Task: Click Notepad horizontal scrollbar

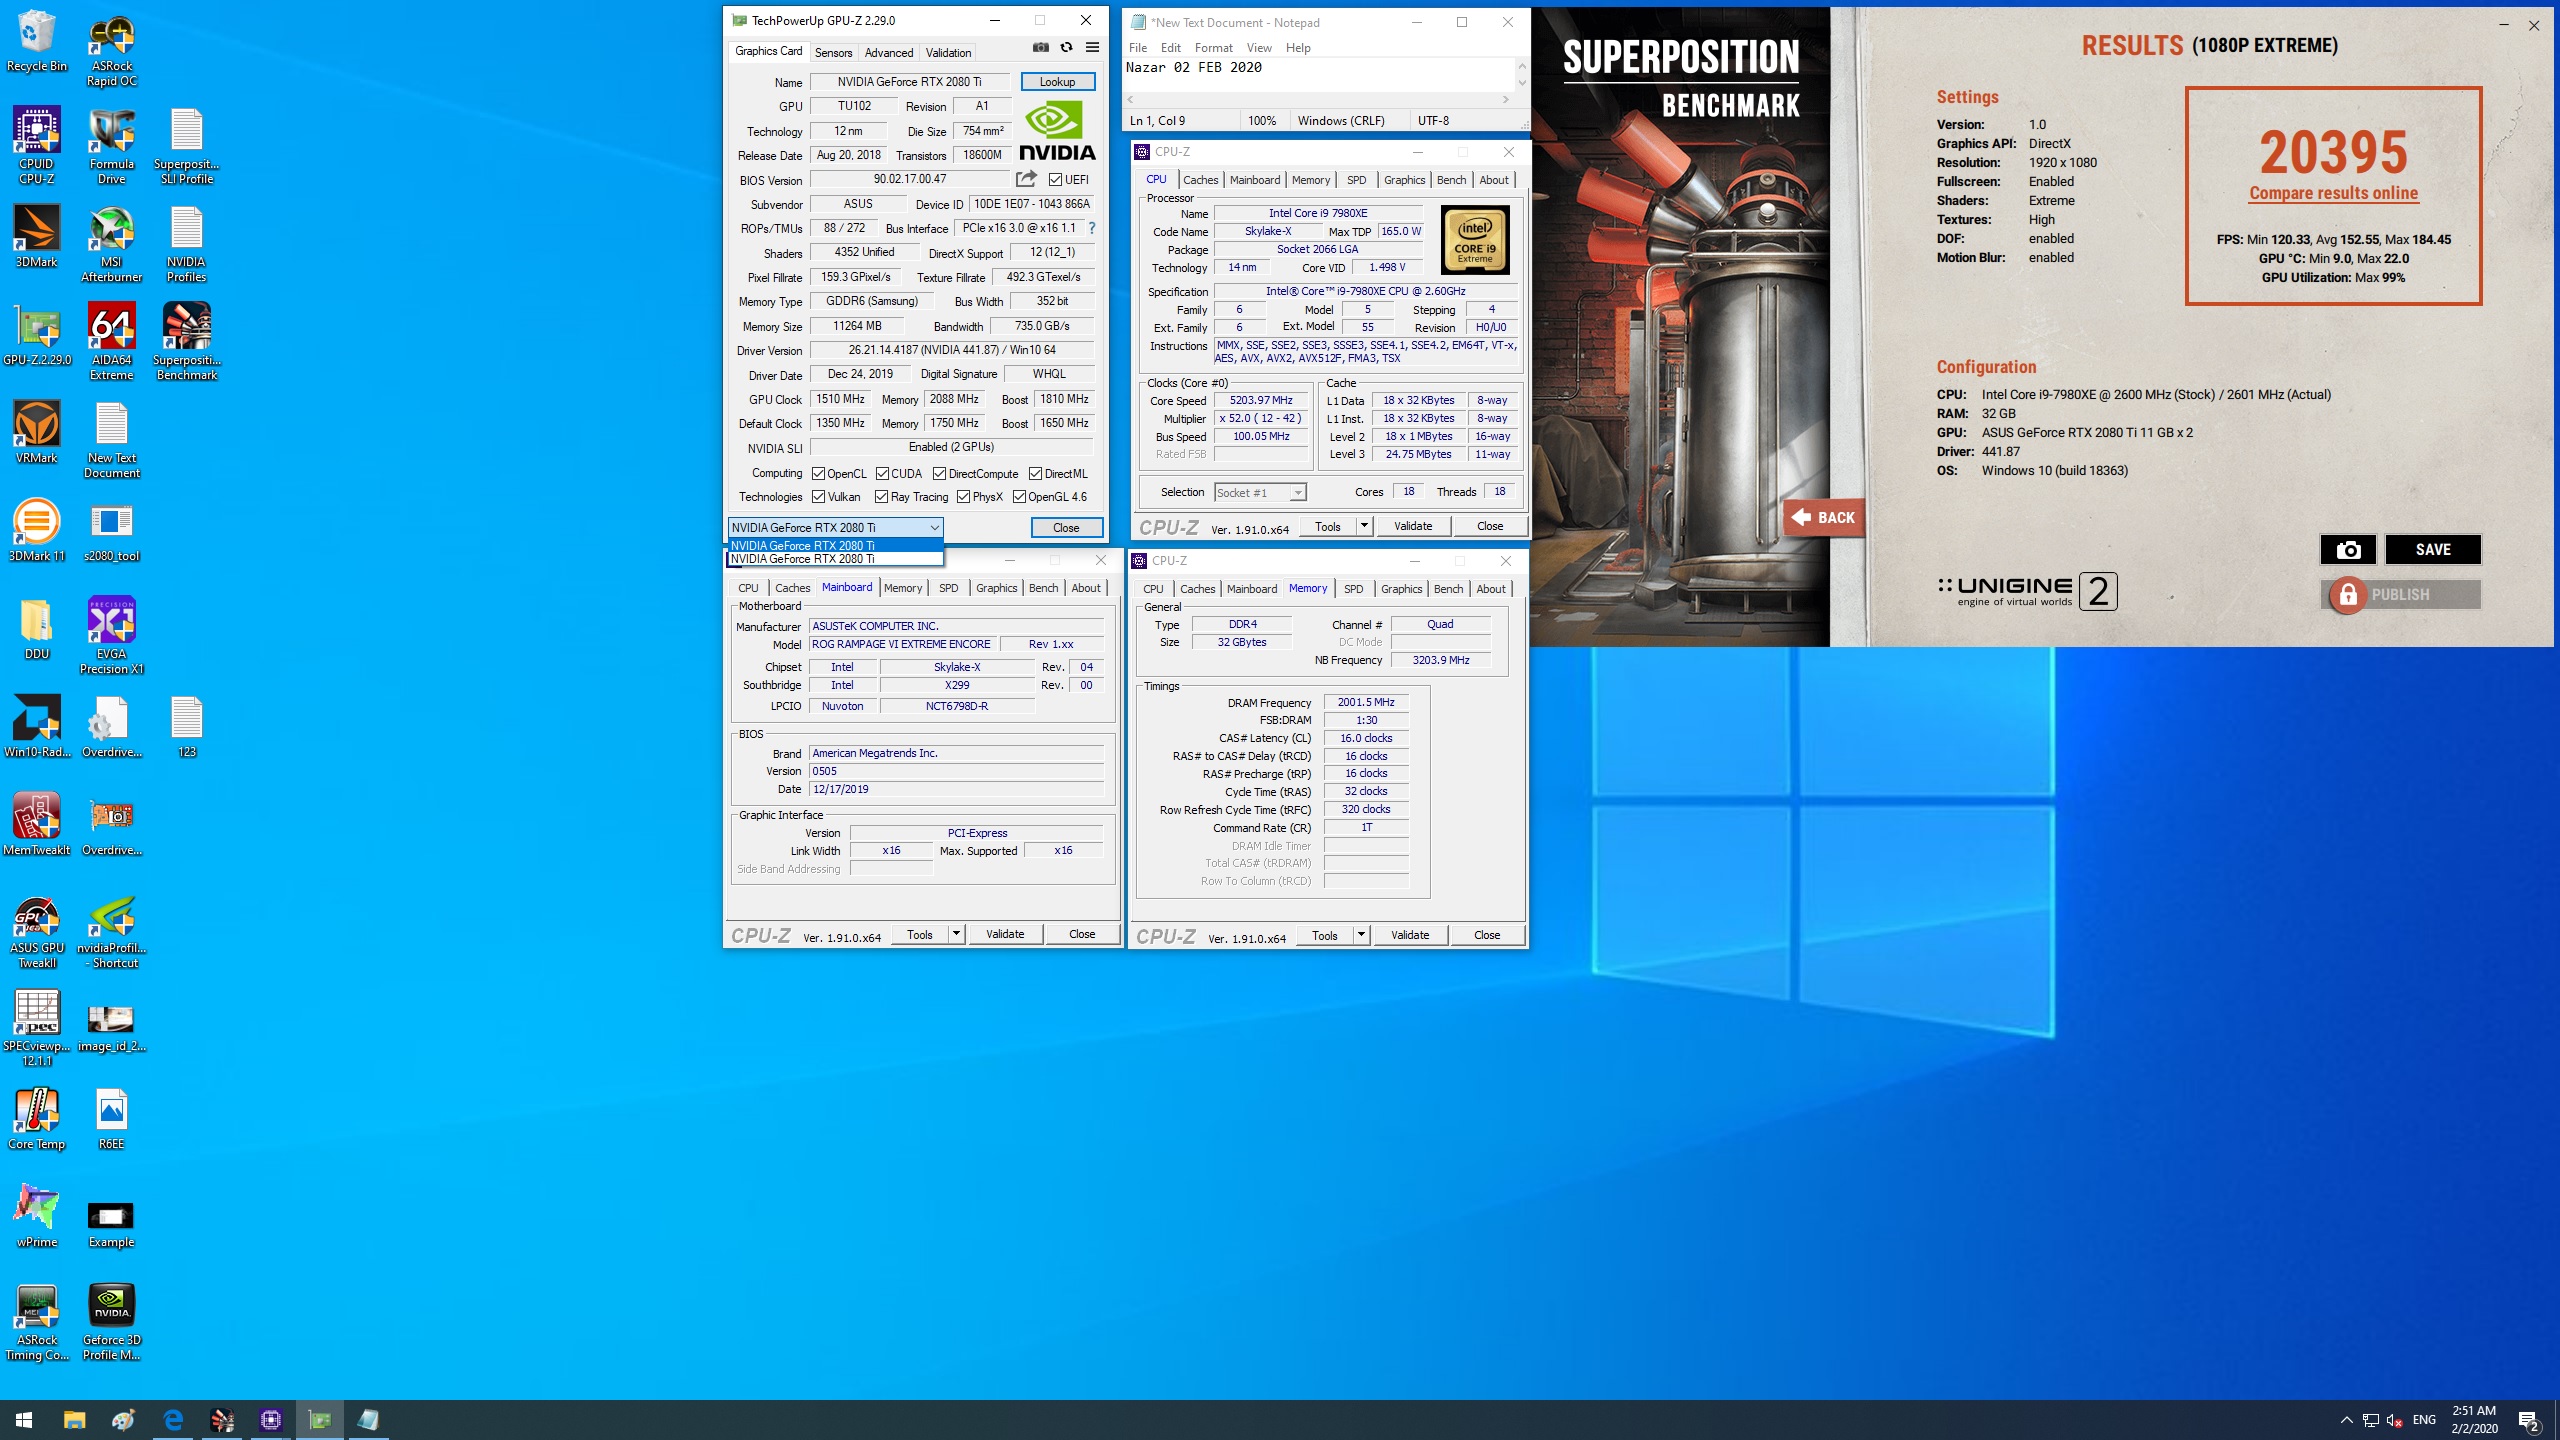Action: 1319,99
